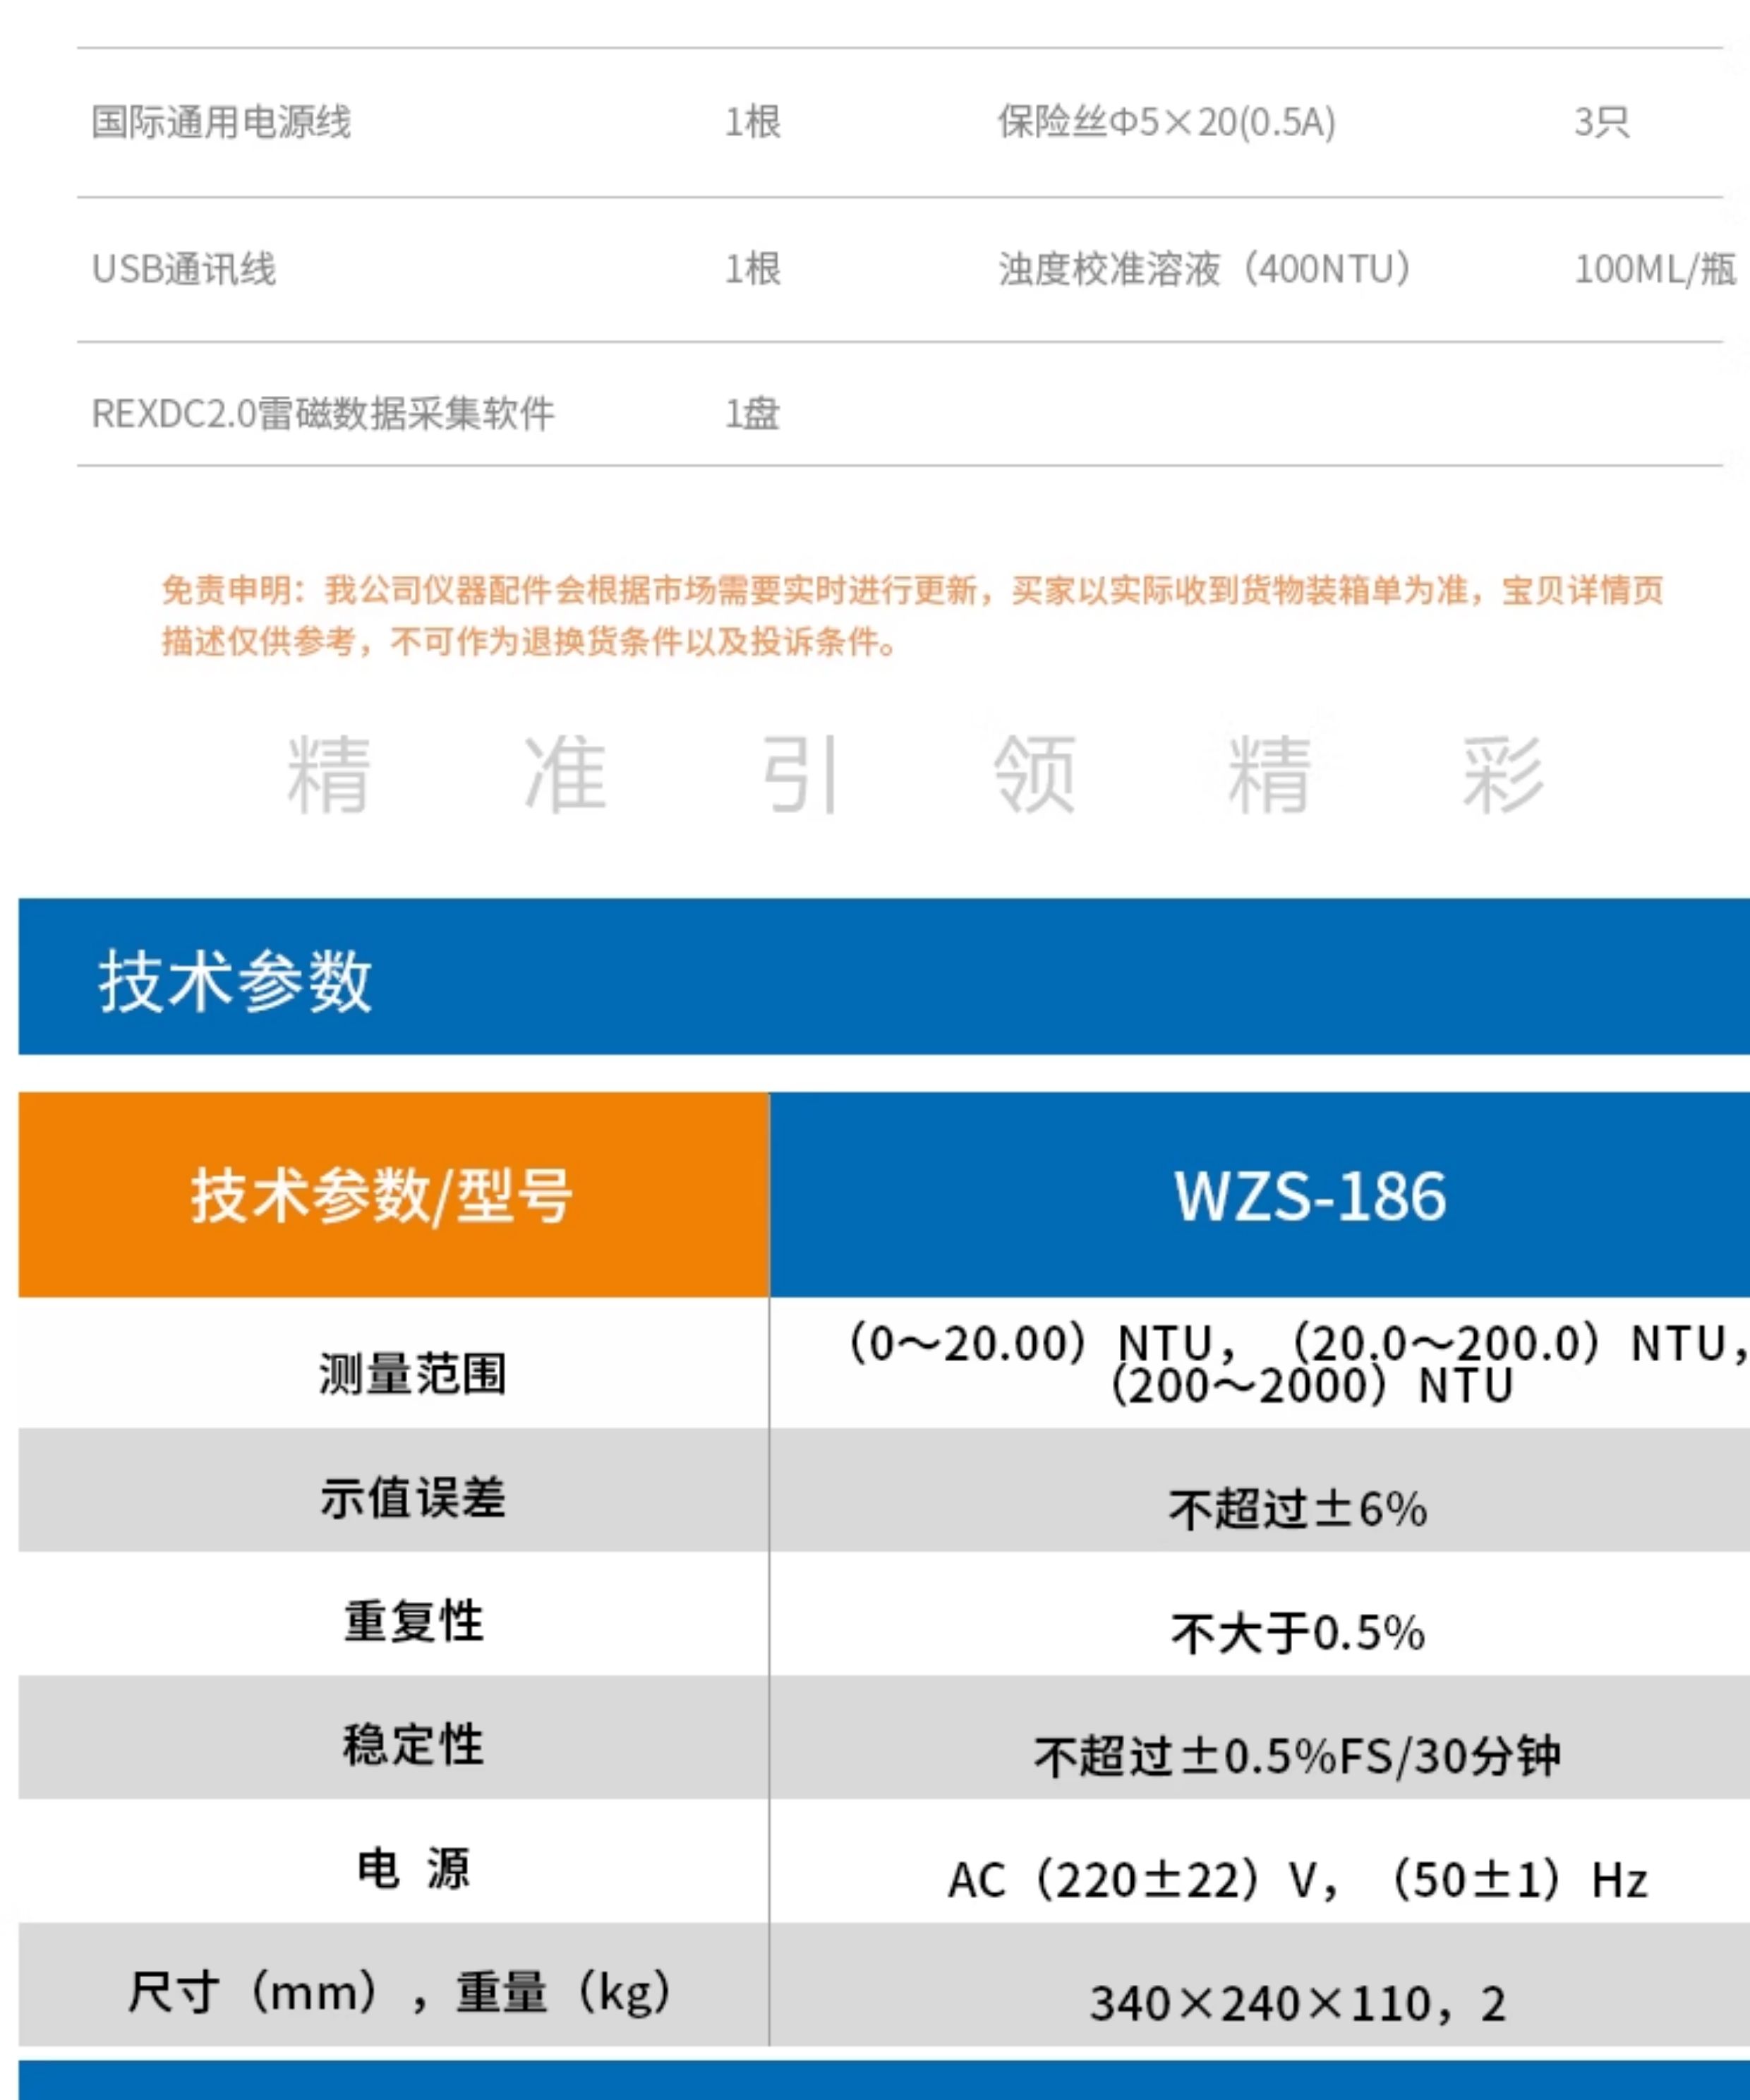Select the 测量范围 row label
Screen dimensions: 1750x2100
412,1373
